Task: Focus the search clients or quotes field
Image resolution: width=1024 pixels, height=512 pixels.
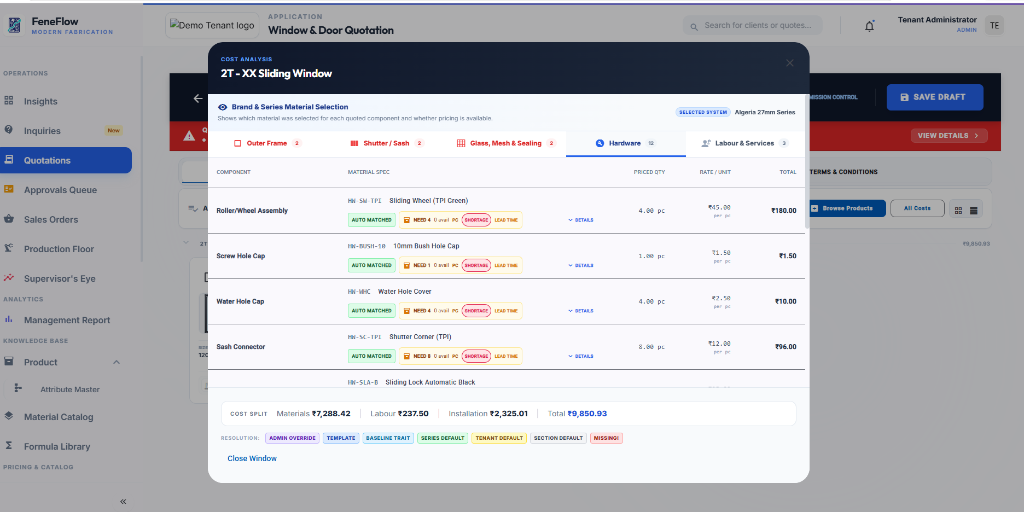Action: coord(753,25)
